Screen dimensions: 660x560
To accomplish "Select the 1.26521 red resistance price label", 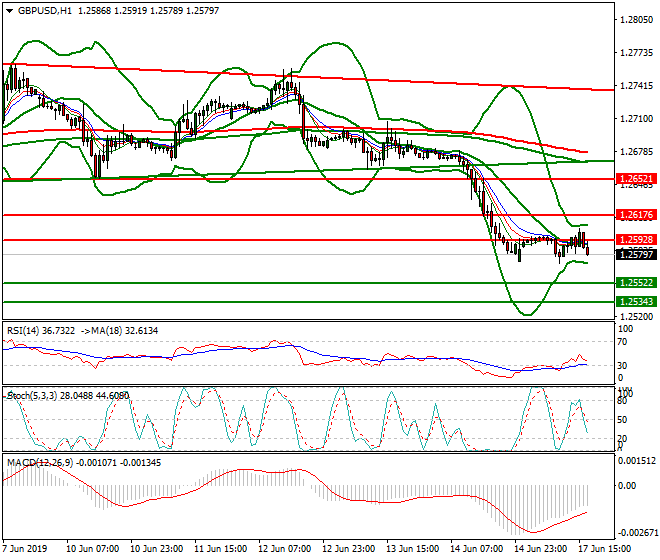I will pos(636,180).
